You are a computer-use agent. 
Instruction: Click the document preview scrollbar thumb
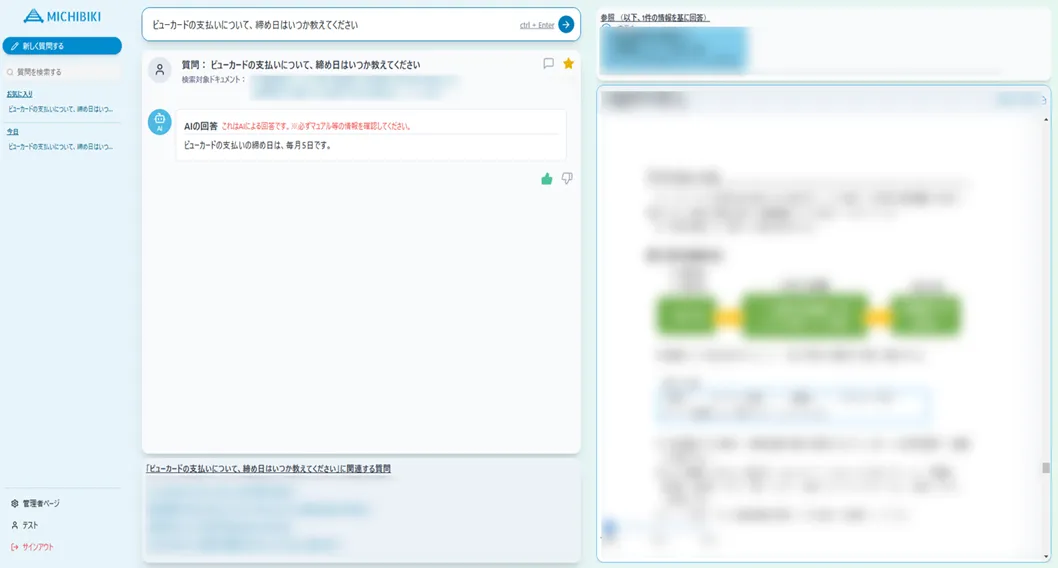tap(1045, 468)
